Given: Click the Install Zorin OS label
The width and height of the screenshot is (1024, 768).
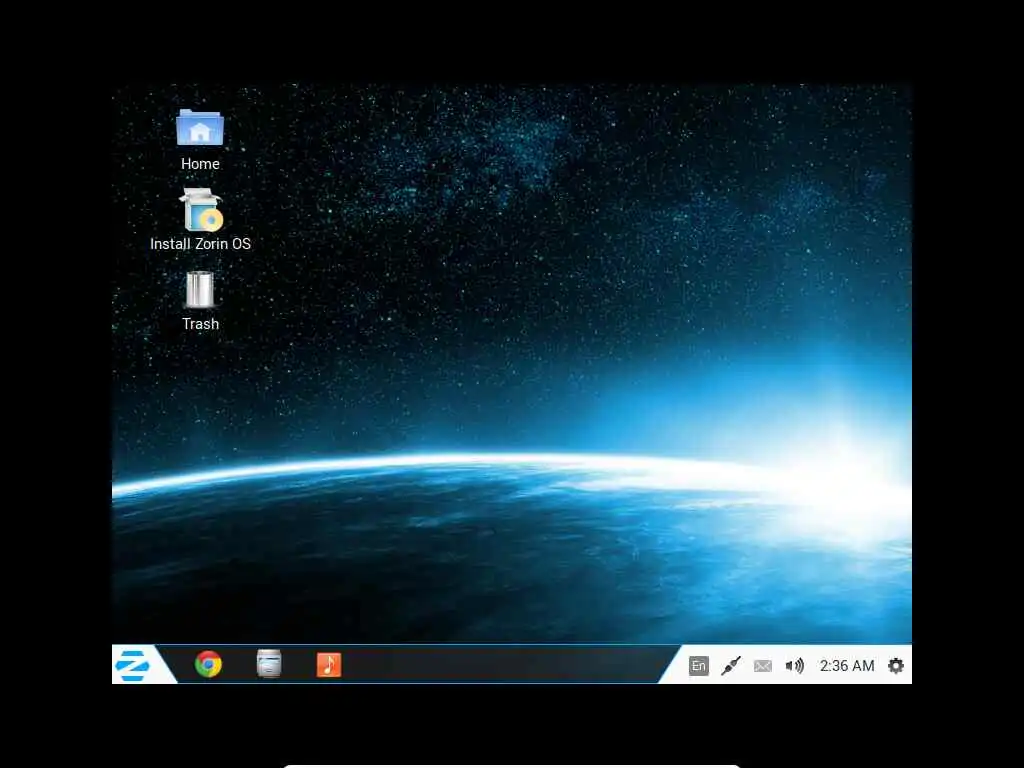Looking at the screenshot, I should point(200,244).
